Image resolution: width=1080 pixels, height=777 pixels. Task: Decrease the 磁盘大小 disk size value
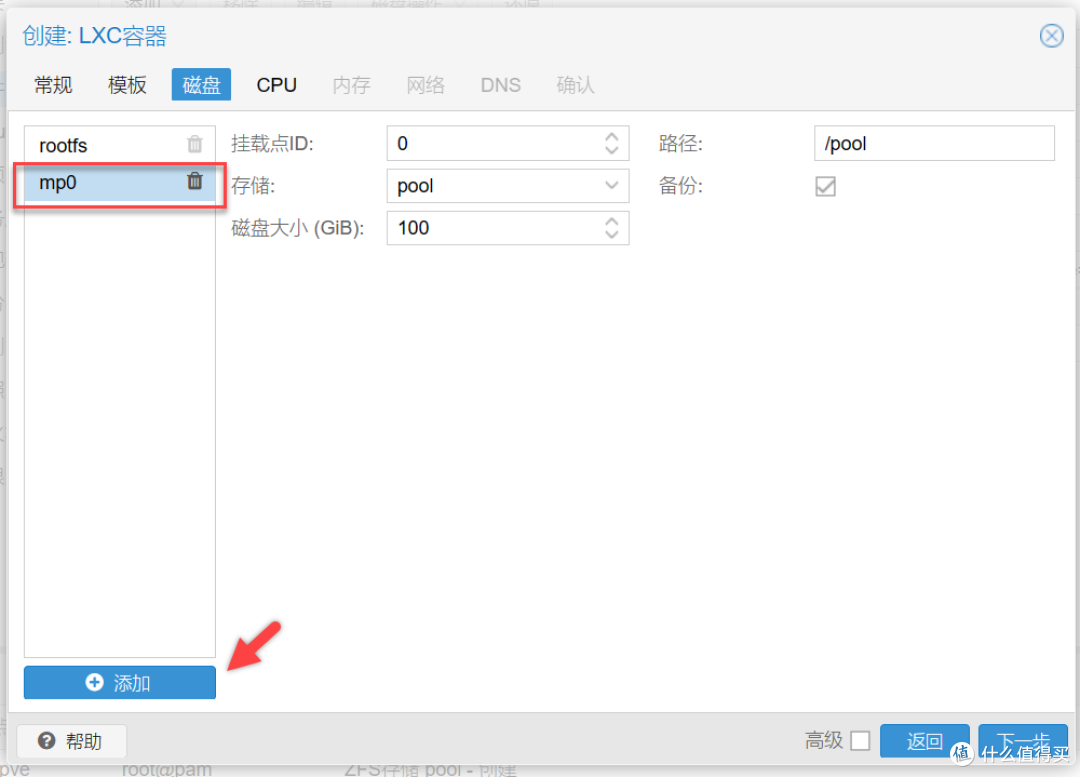612,235
